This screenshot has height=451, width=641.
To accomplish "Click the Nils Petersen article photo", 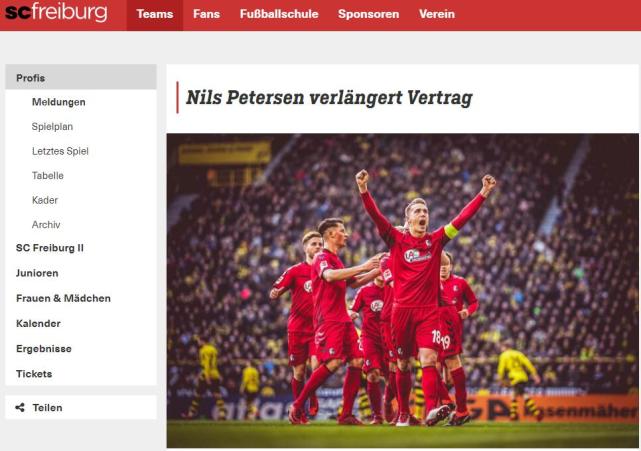I will click(x=402, y=290).
